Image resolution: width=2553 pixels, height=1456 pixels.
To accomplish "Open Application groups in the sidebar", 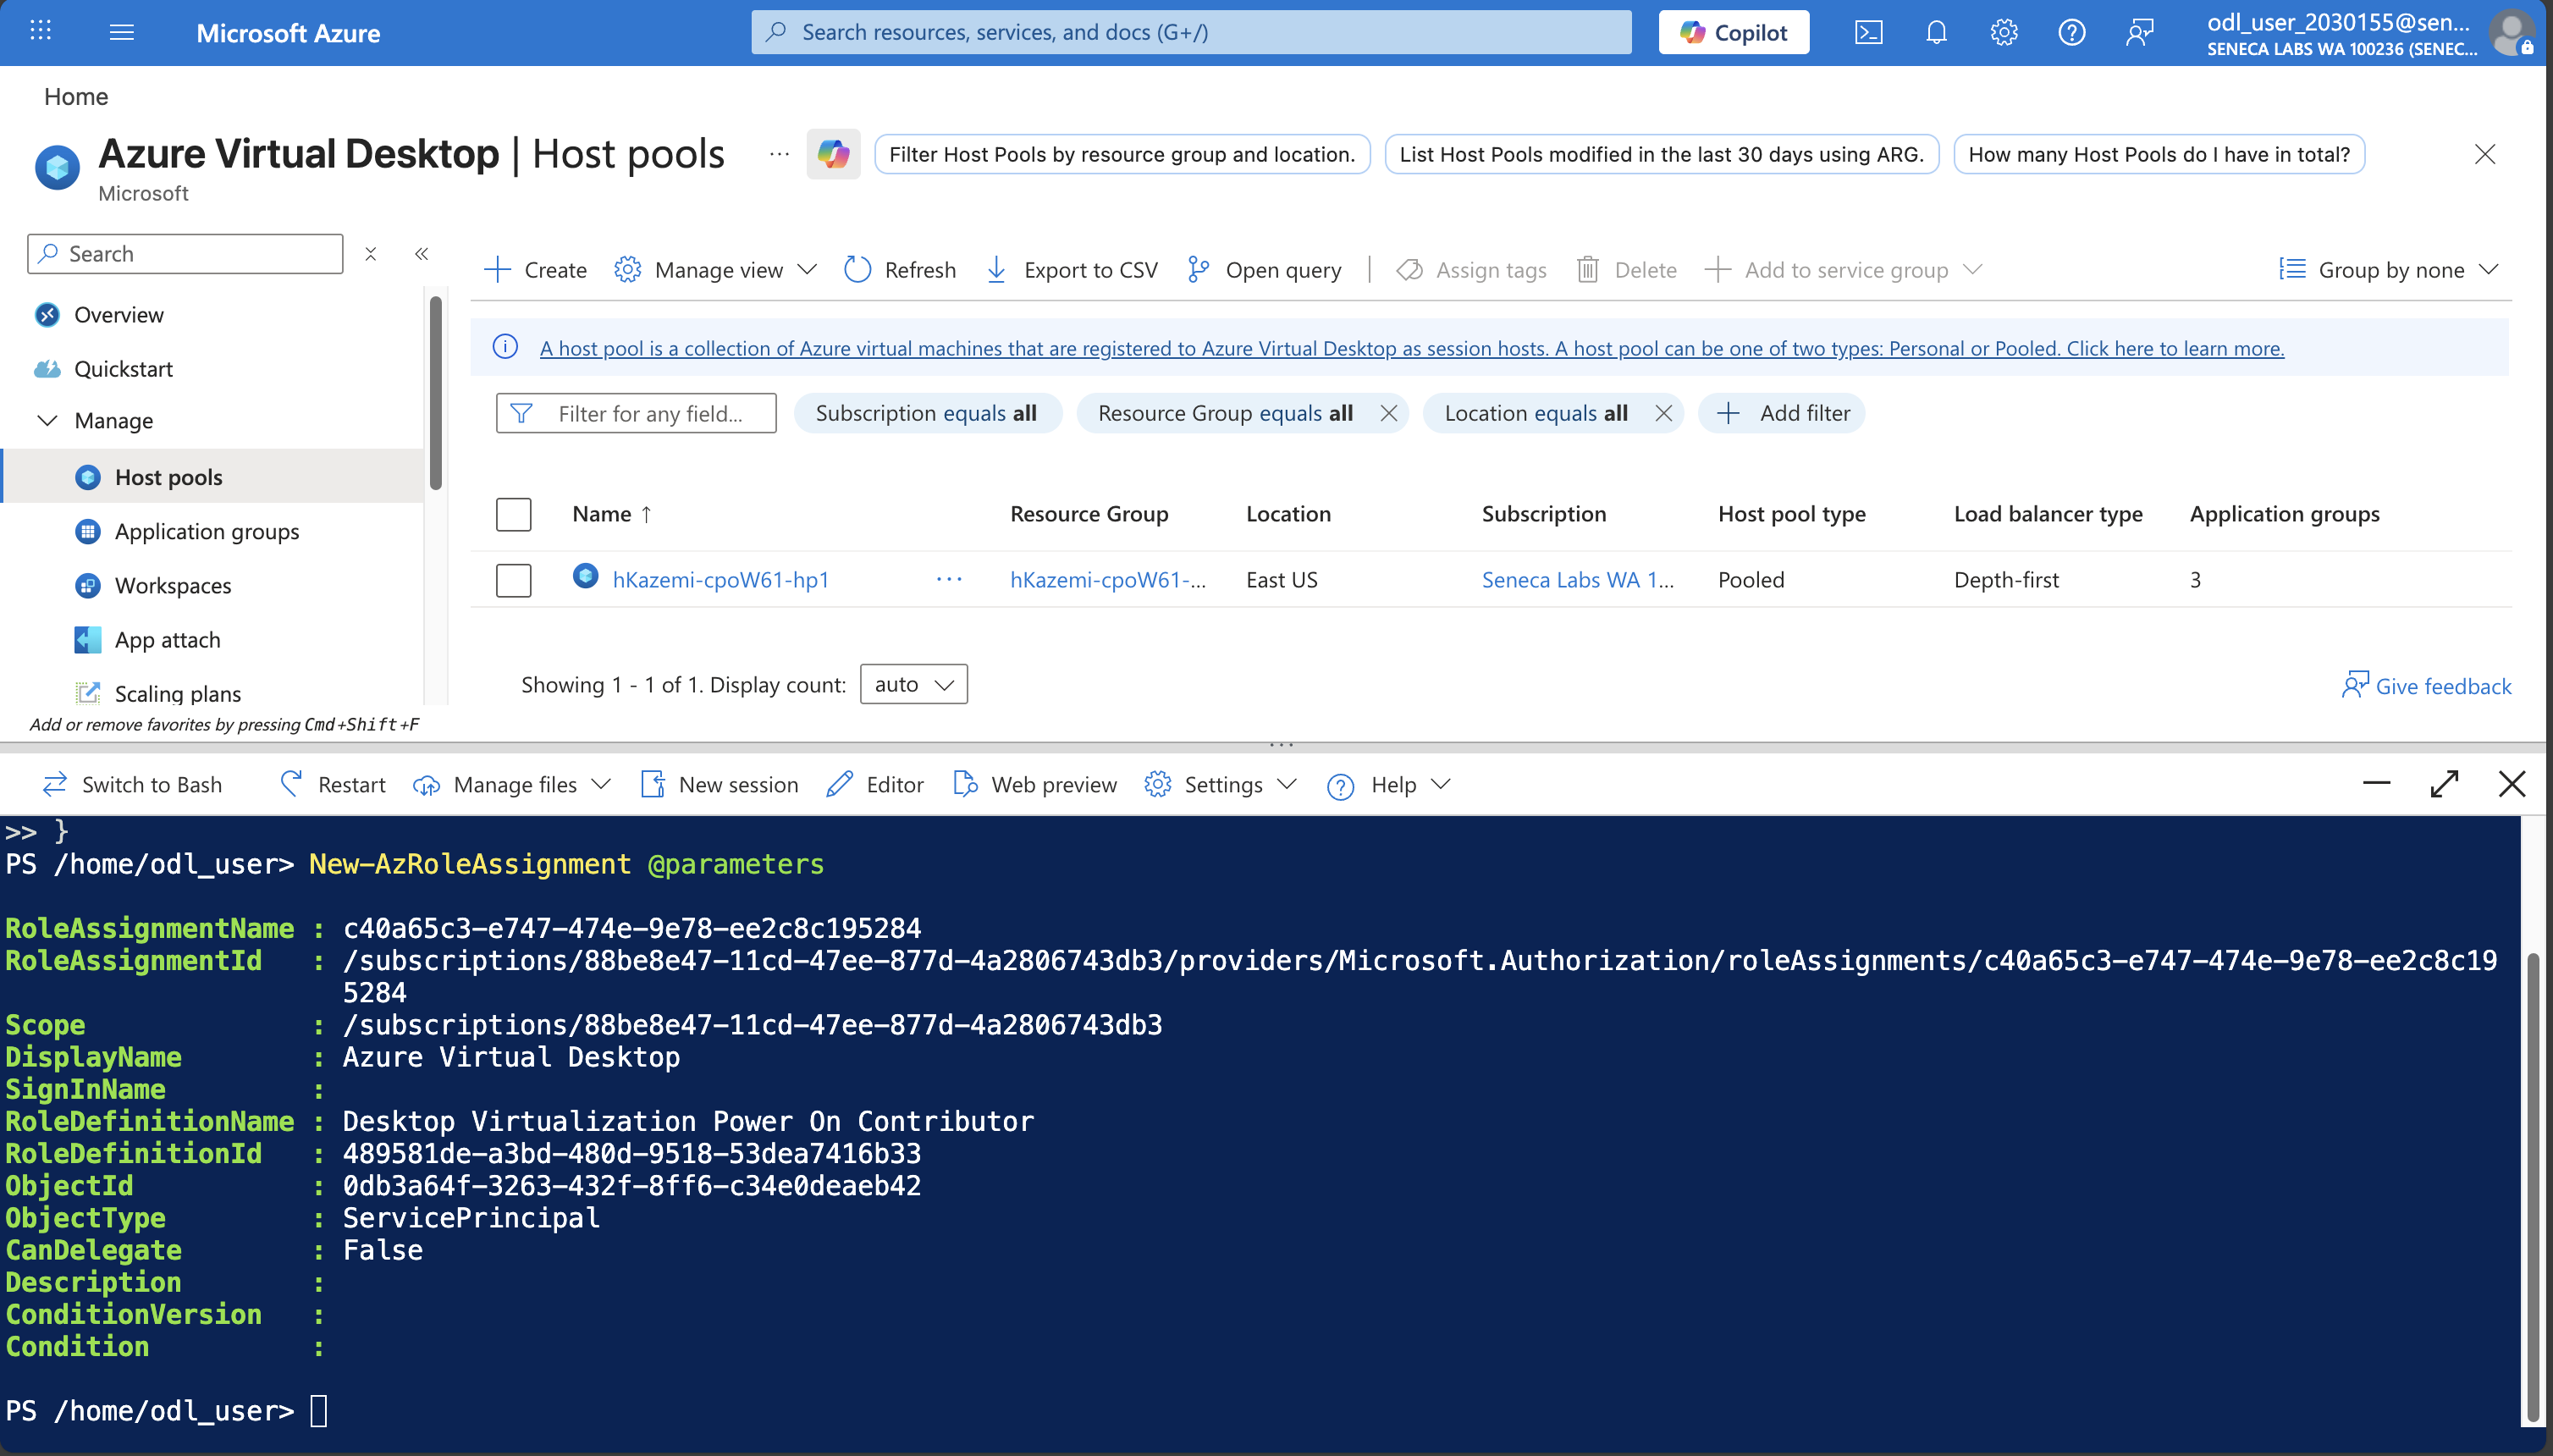I will 206,531.
